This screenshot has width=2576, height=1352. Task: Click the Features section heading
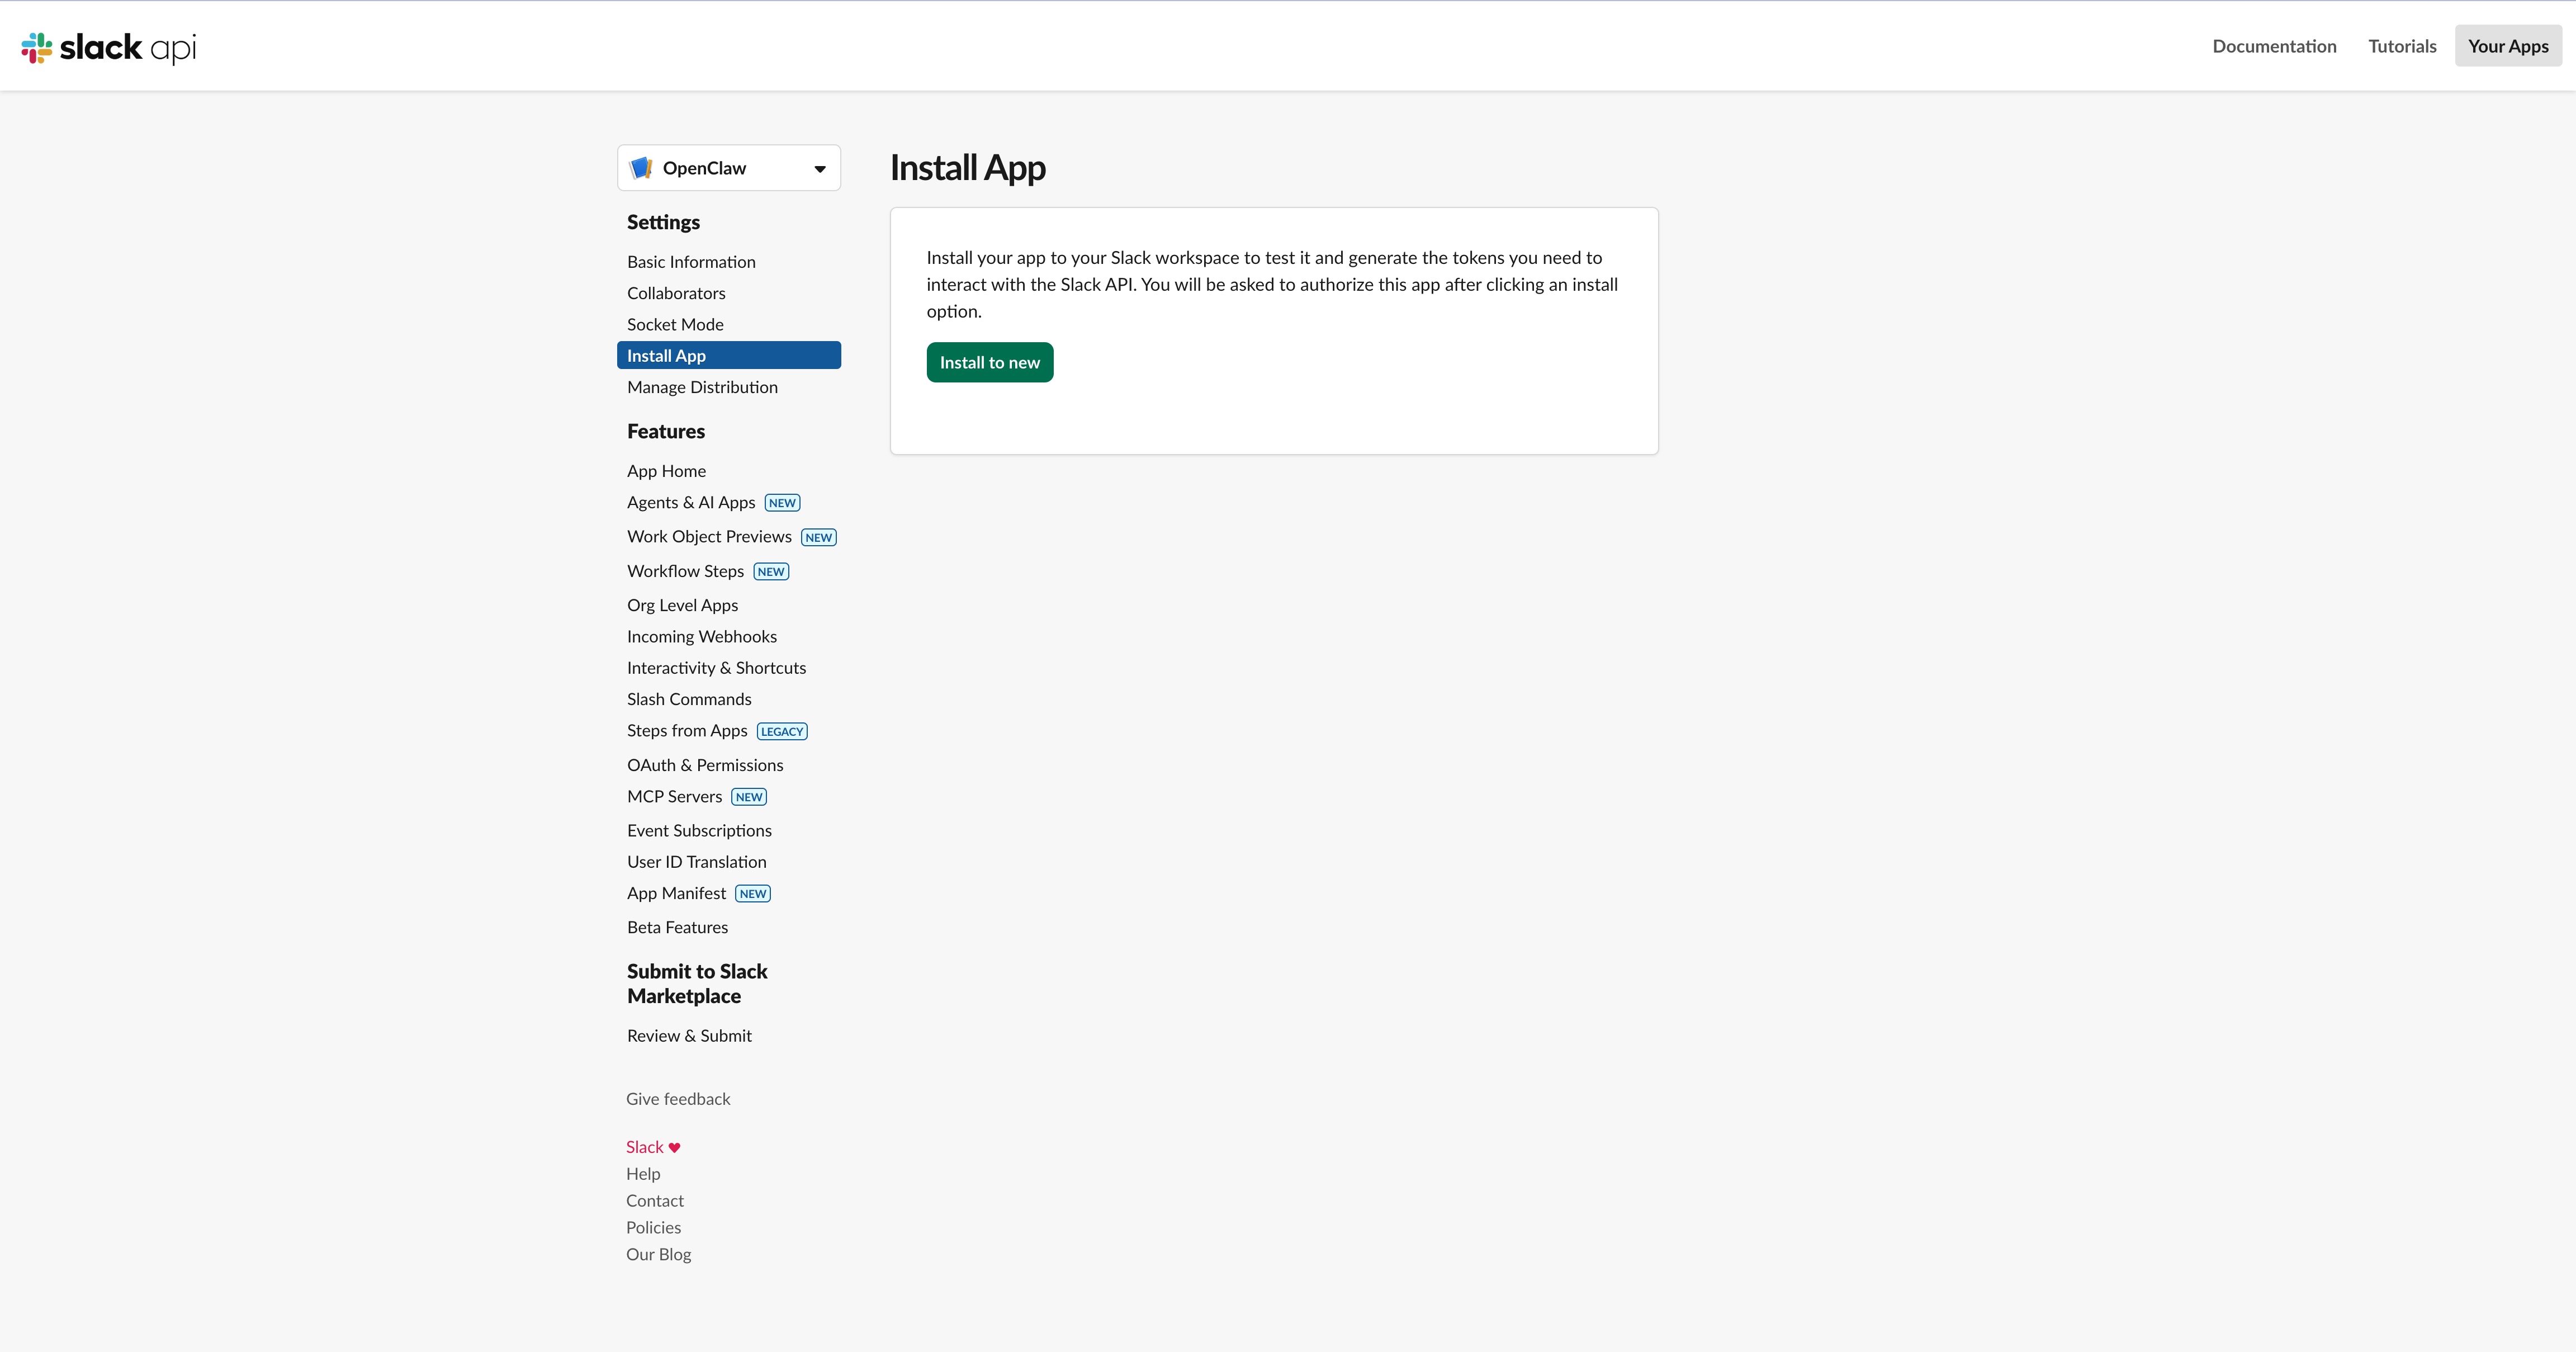coord(666,431)
